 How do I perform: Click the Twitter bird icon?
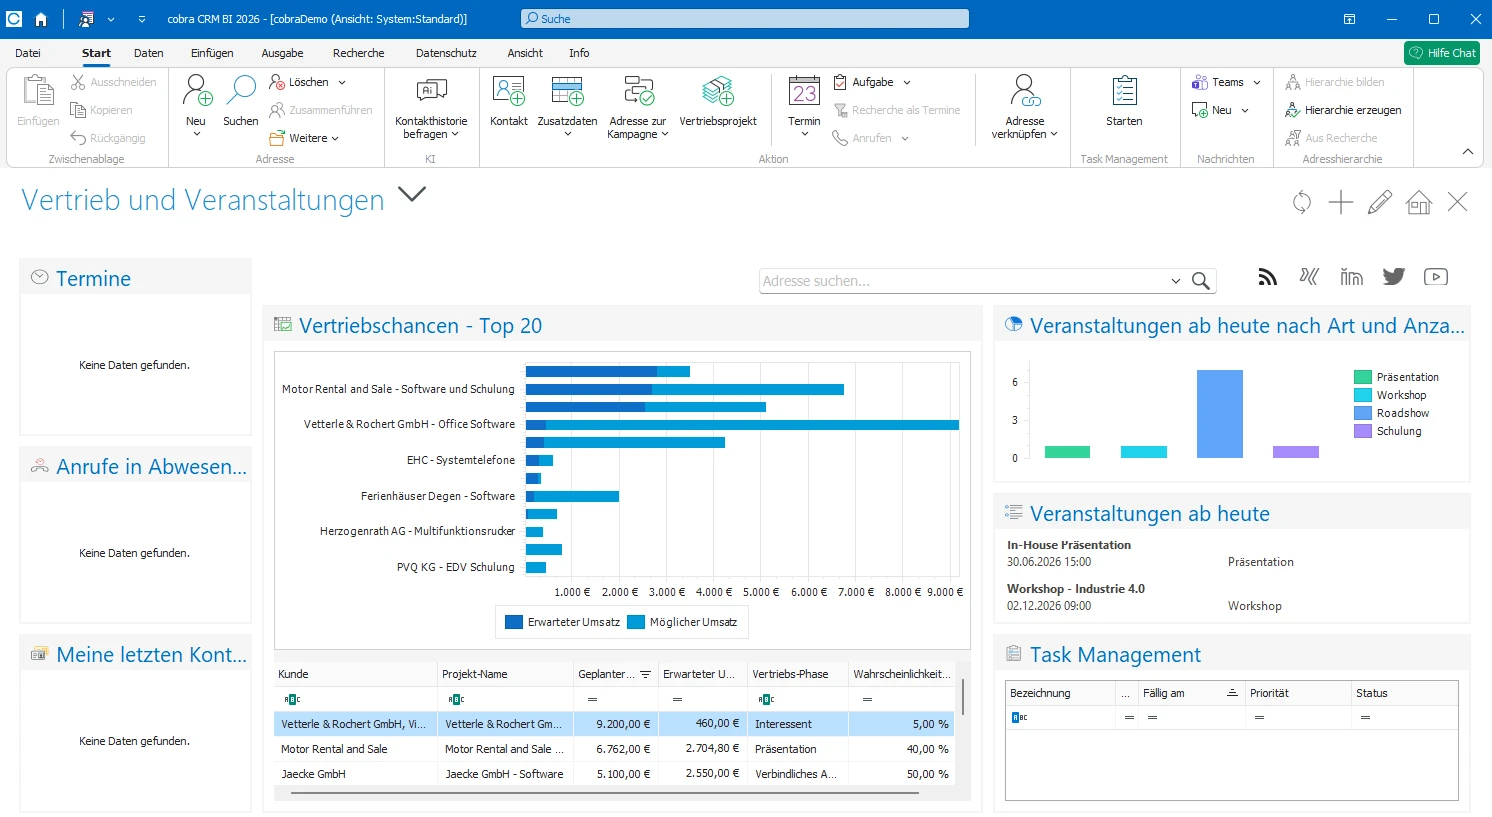pyautogui.click(x=1394, y=277)
